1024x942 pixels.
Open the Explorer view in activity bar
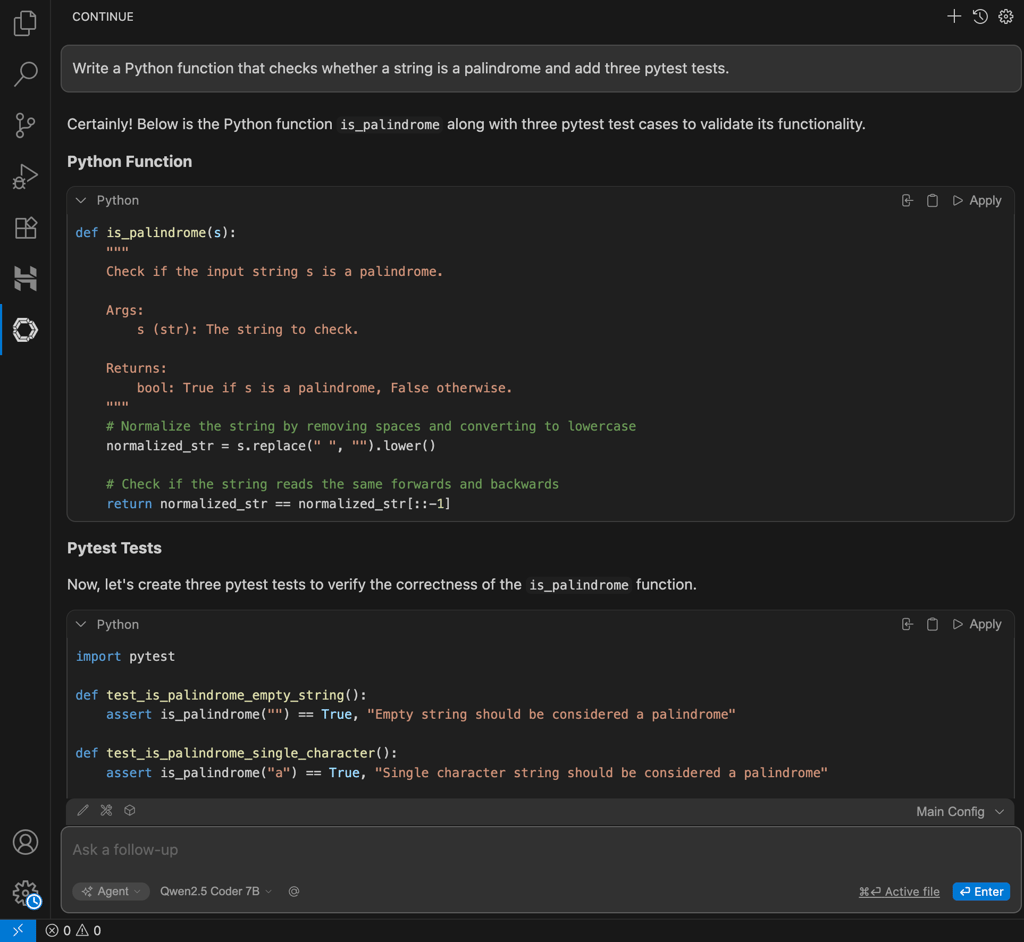click(25, 23)
